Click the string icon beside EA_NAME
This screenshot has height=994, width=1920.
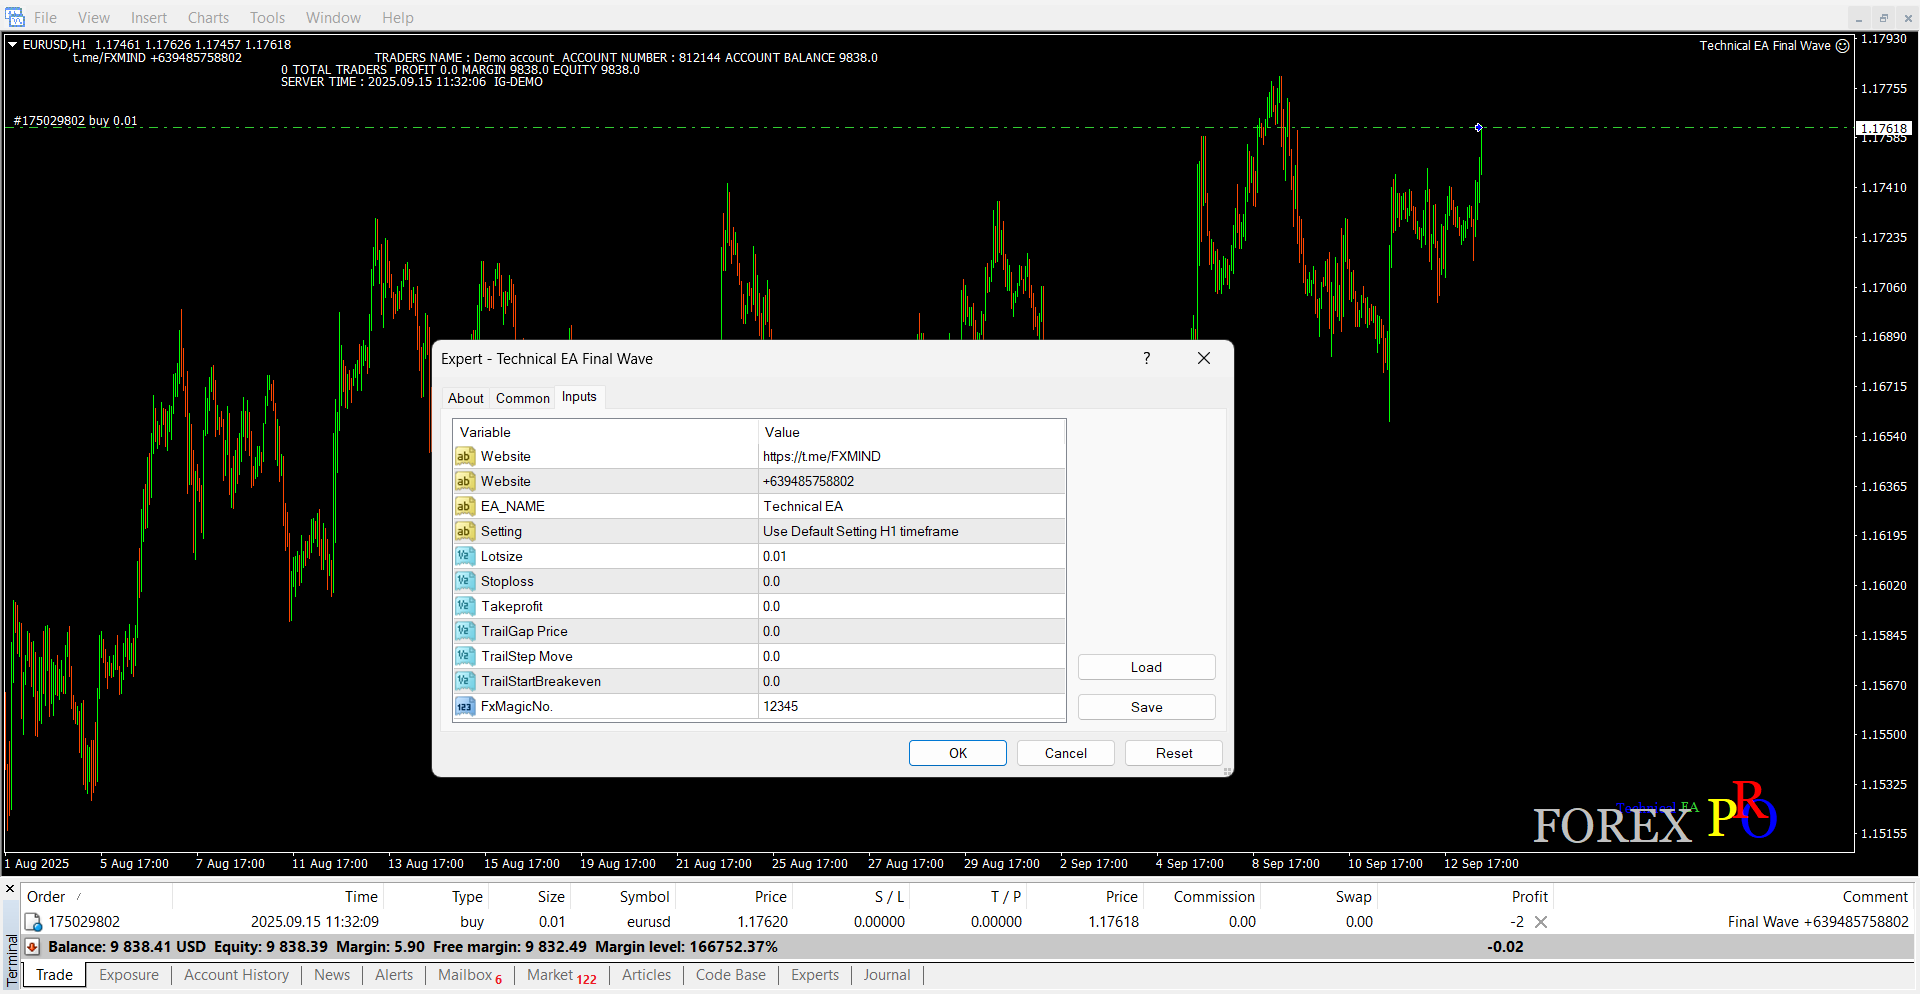(x=464, y=506)
